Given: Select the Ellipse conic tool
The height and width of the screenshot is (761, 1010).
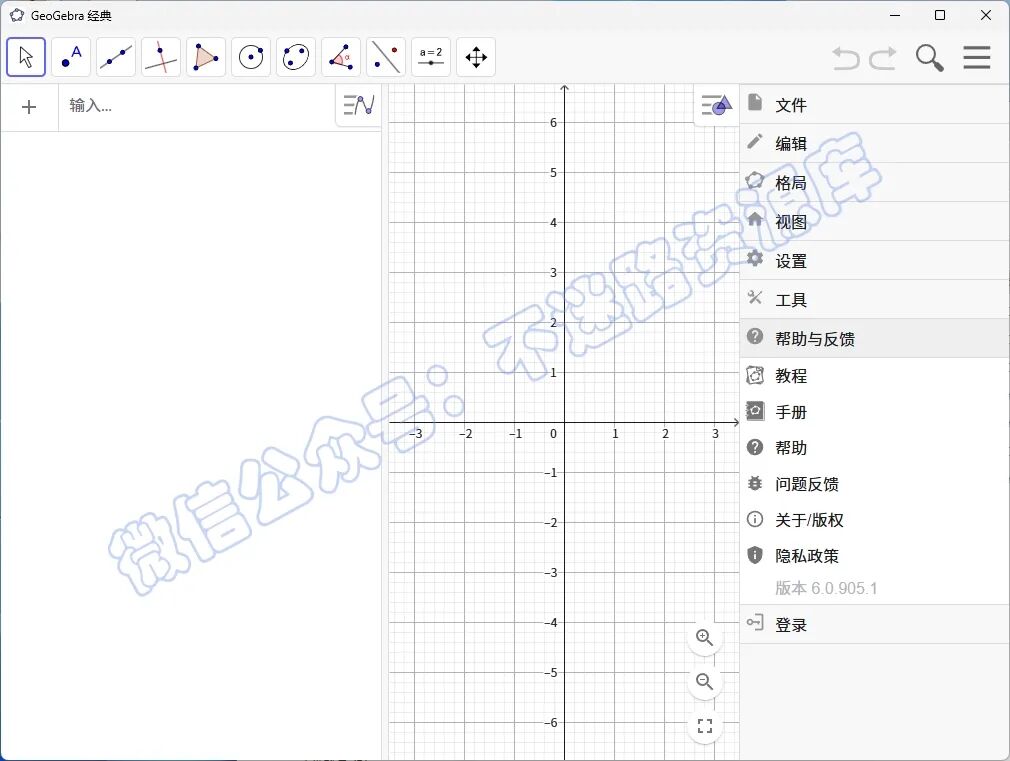Looking at the screenshot, I should point(296,57).
